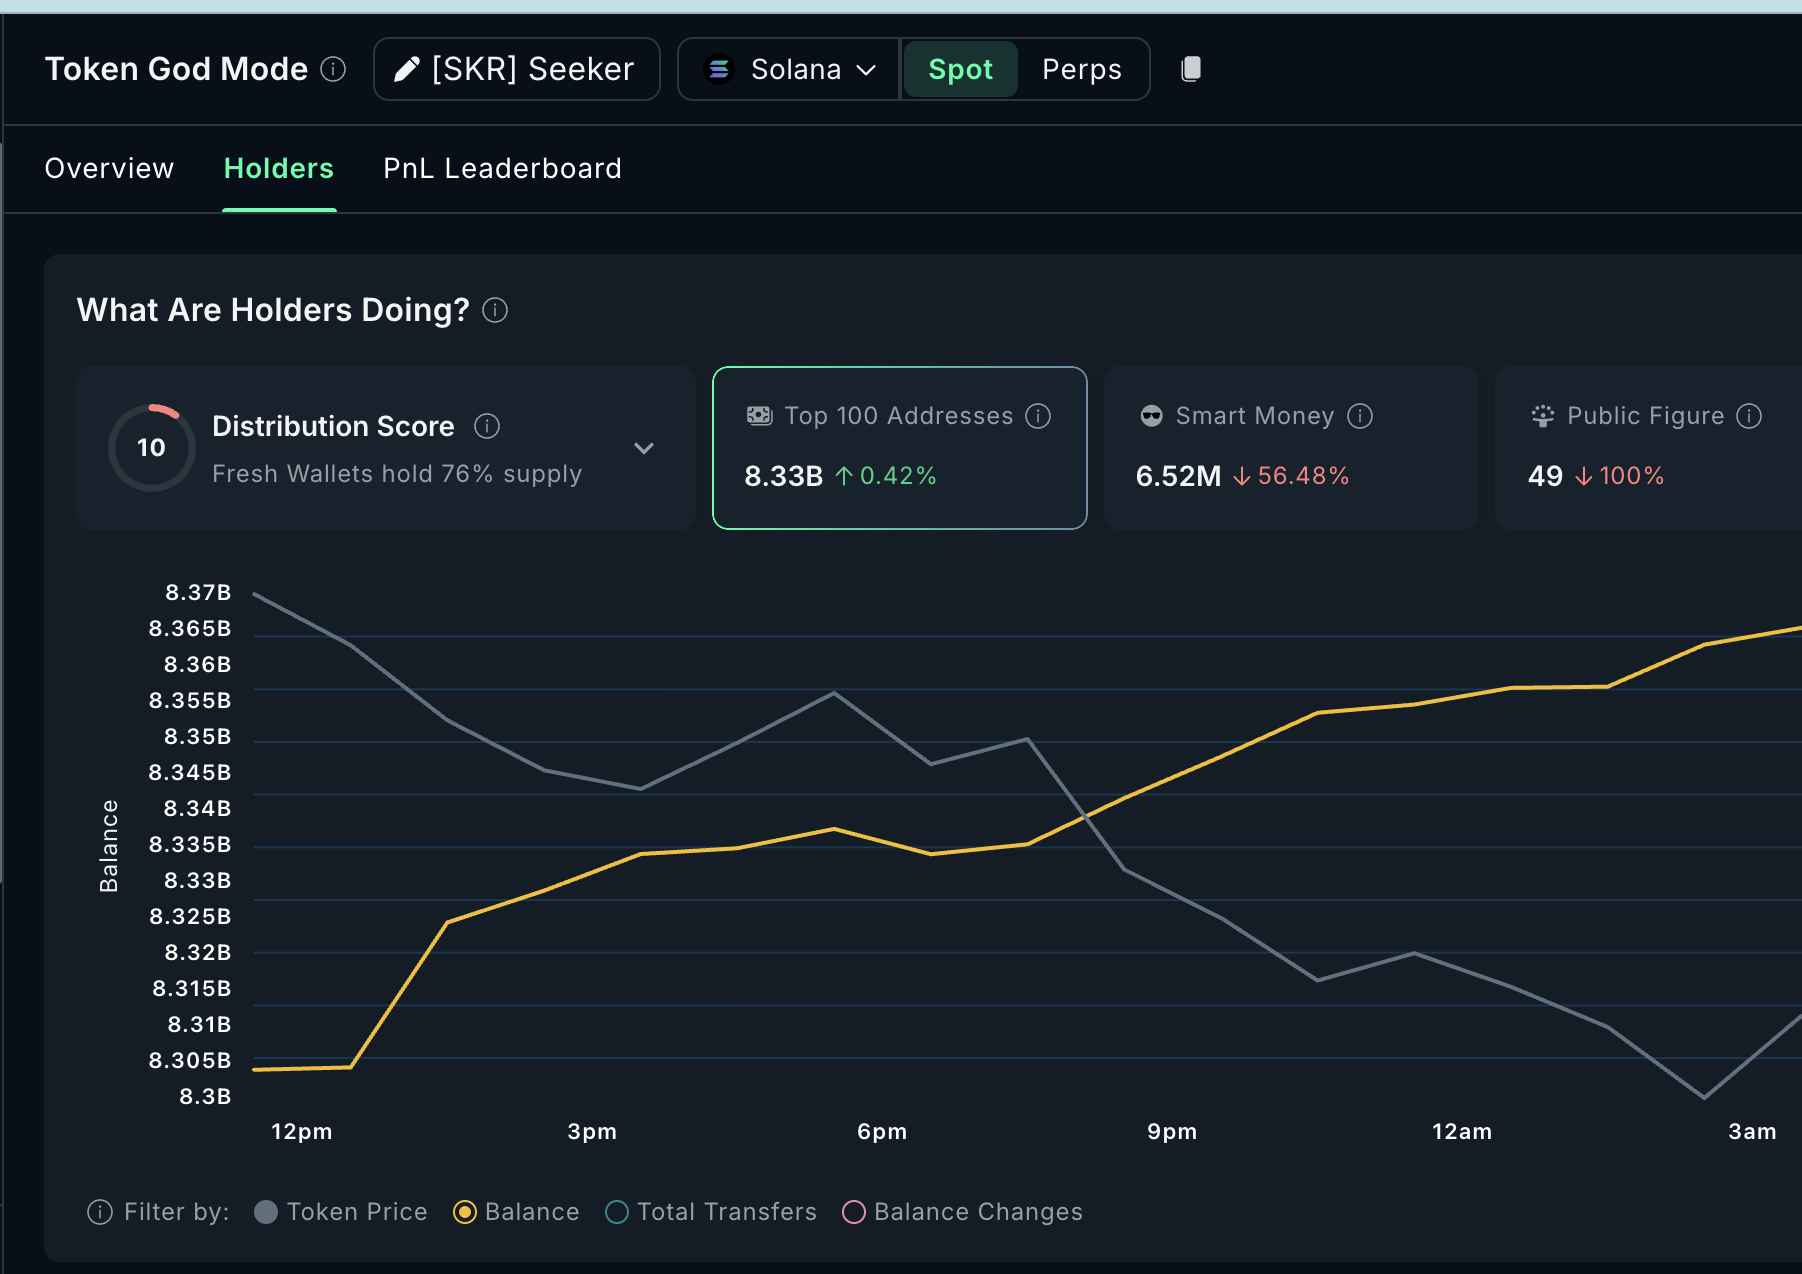Click the Top 100 Addresses info icon
Image resolution: width=1802 pixels, height=1274 pixels.
1038,416
